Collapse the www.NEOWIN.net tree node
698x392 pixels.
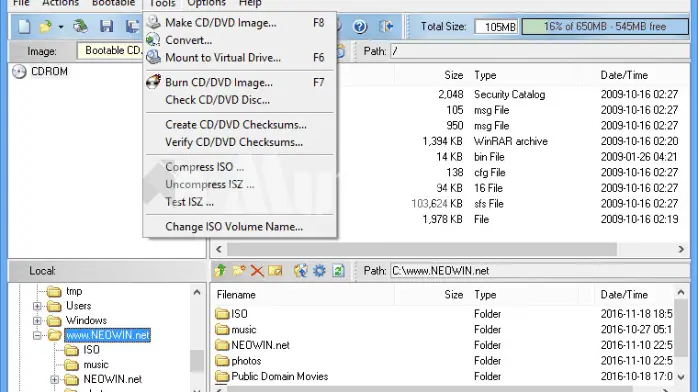pos(37,335)
